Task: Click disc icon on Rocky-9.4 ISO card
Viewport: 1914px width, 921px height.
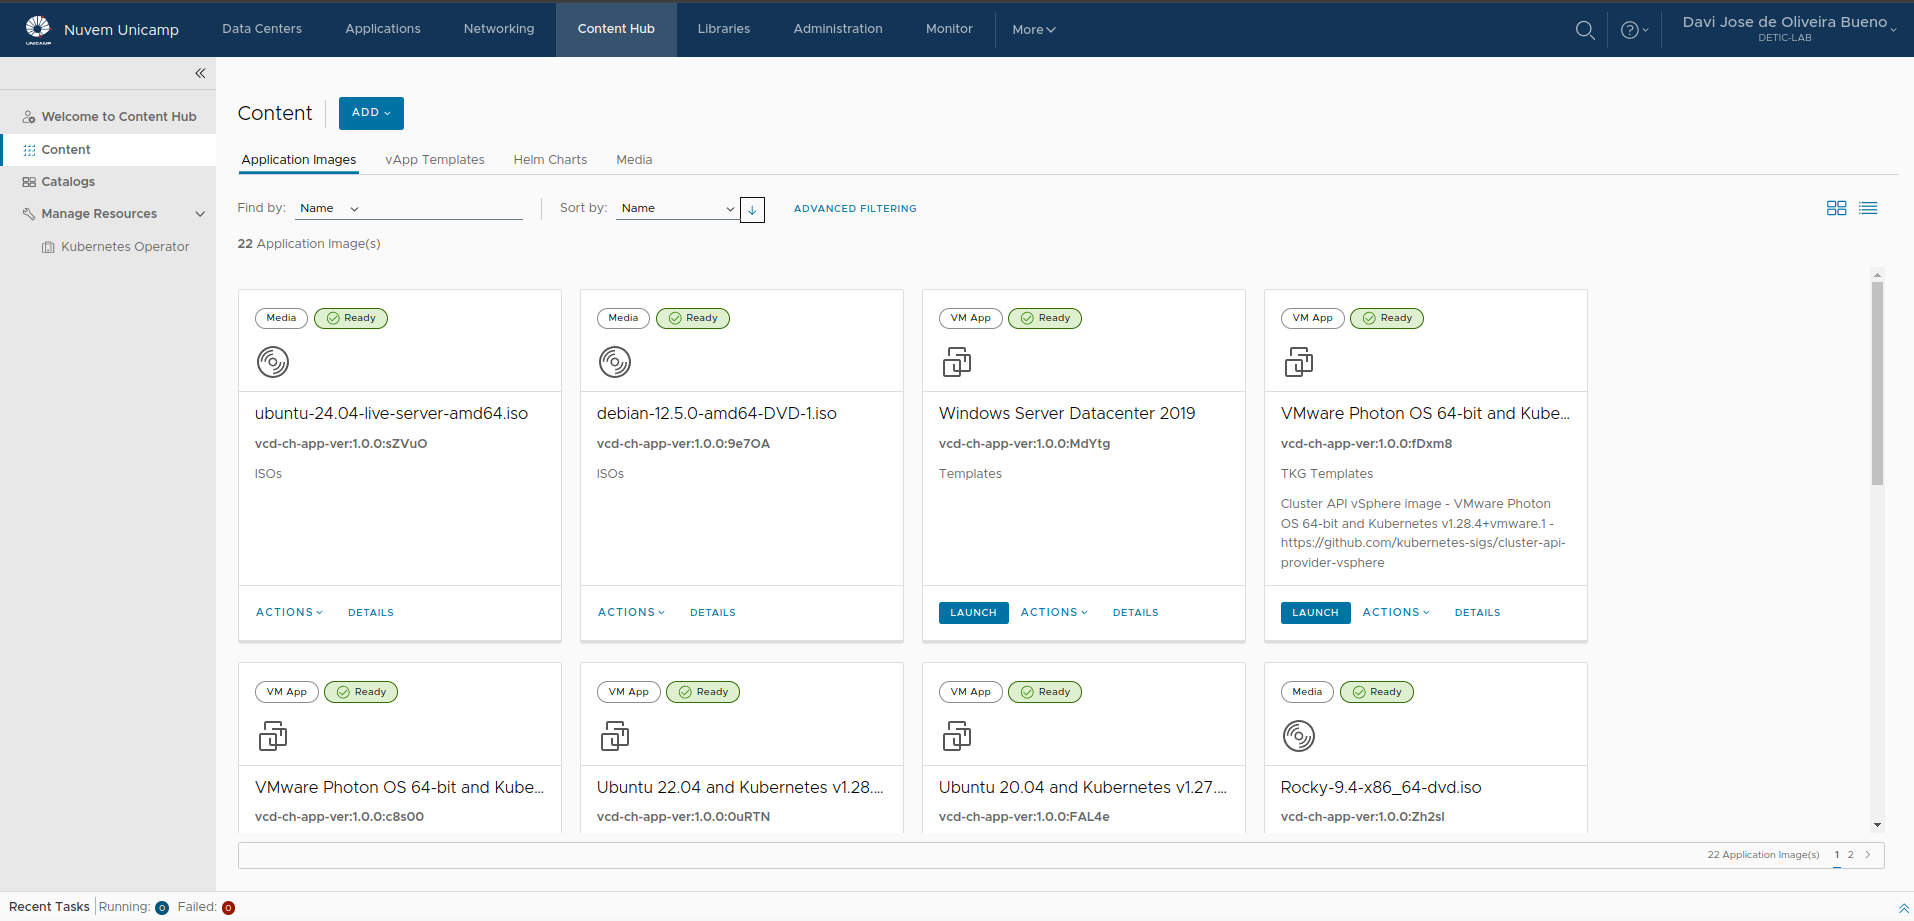Action: (x=1299, y=736)
